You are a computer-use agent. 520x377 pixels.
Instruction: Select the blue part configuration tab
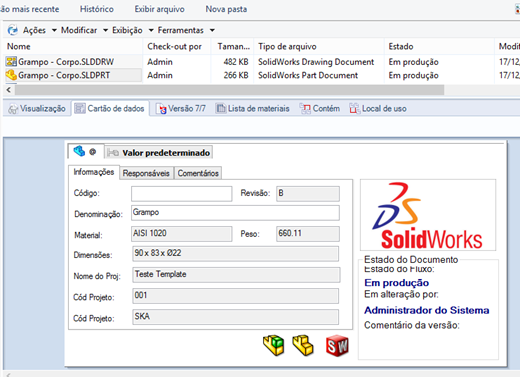85,152
